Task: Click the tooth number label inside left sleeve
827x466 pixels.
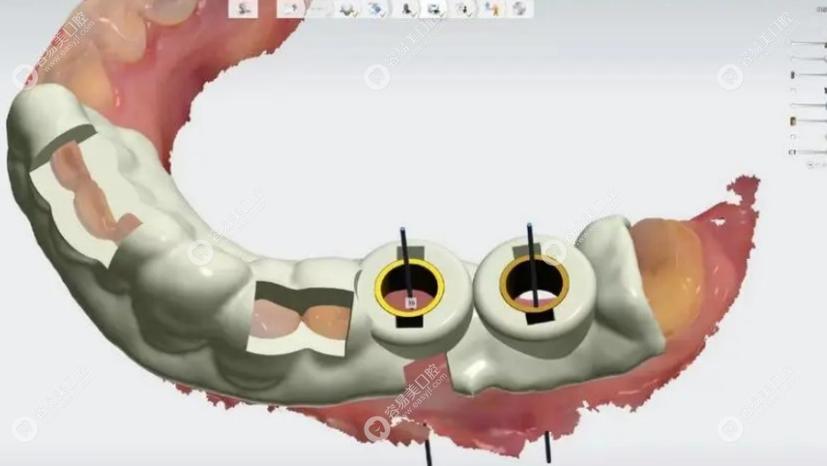Action: click(409, 299)
